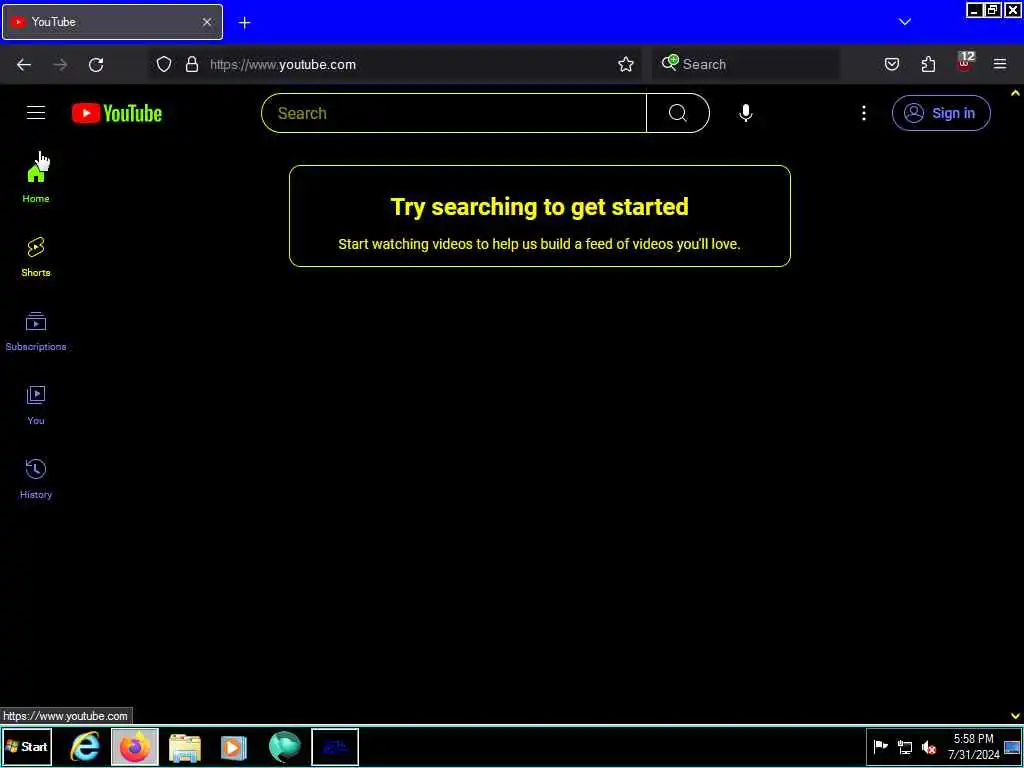Open the Windows Start menu
This screenshot has height=768, width=1024.
[27, 746]
